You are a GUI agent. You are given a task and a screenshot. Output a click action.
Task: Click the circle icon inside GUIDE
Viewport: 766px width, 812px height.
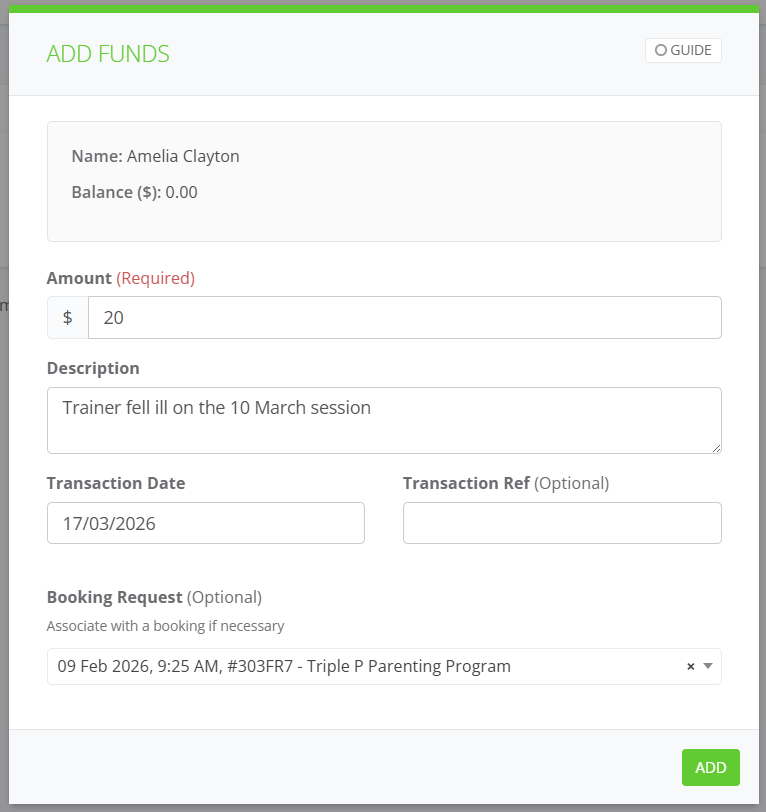point(661,50)
